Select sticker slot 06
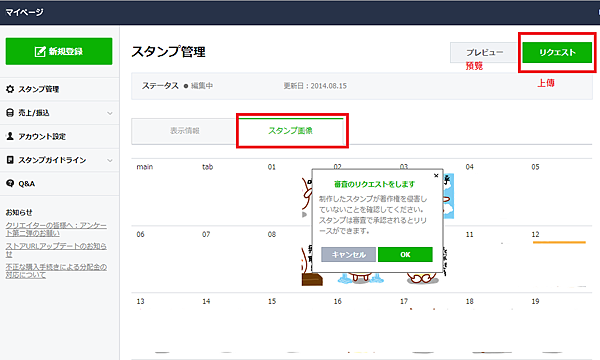 pos(164,259)
